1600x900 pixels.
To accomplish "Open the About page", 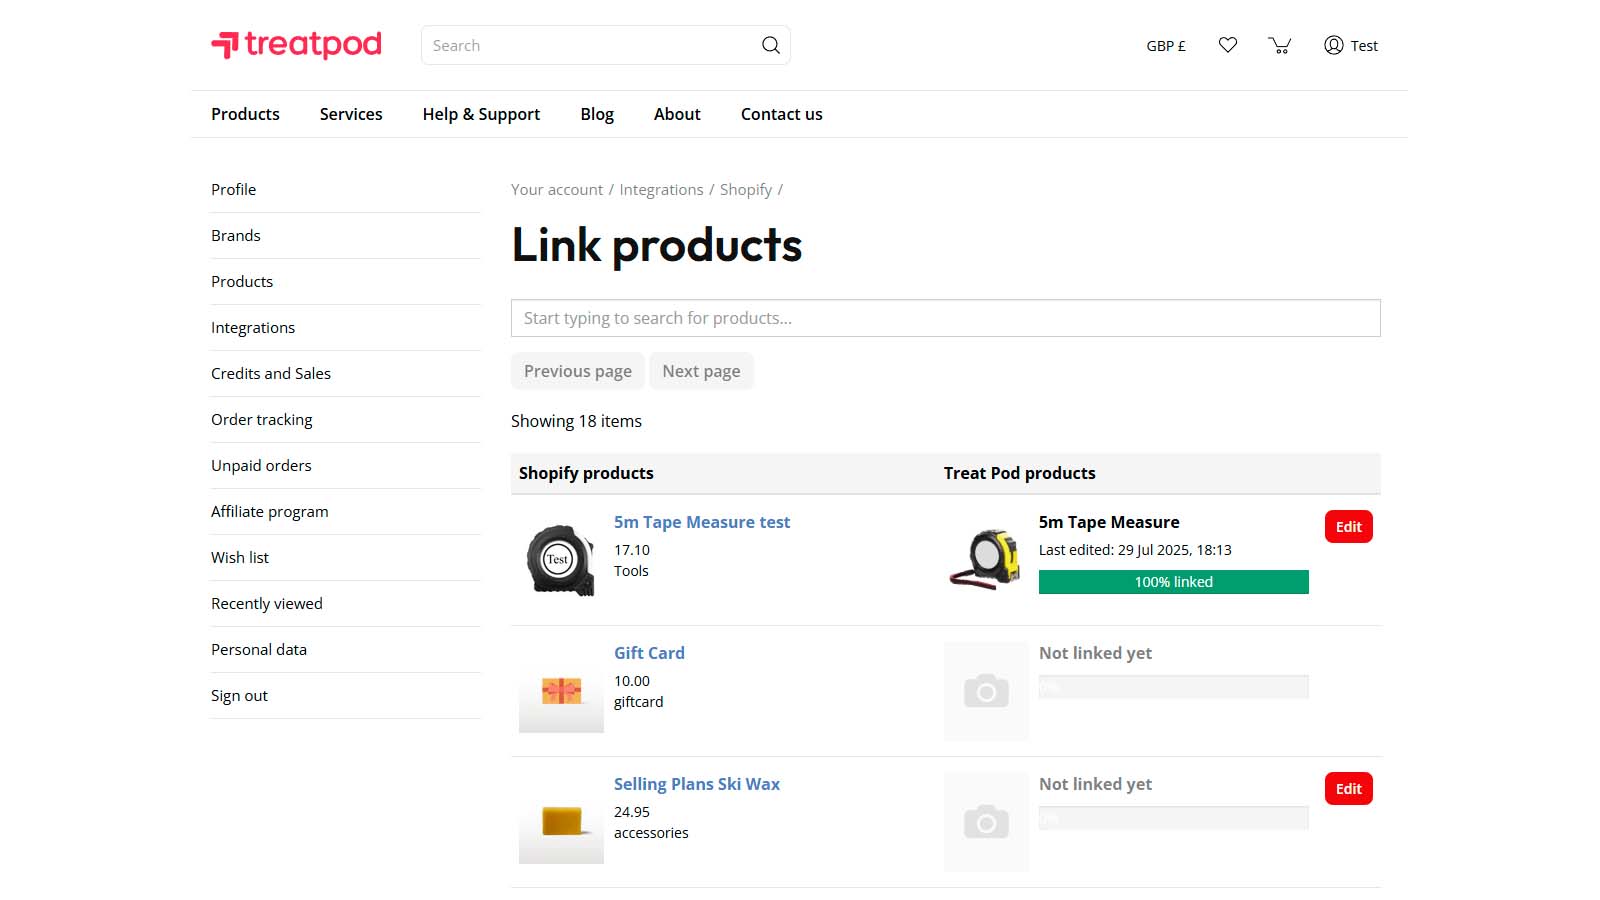I will point(677,114).
